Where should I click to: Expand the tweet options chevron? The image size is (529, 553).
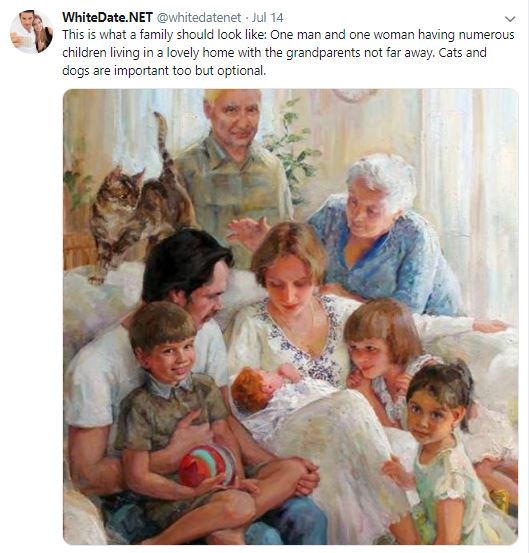[510, 19]
